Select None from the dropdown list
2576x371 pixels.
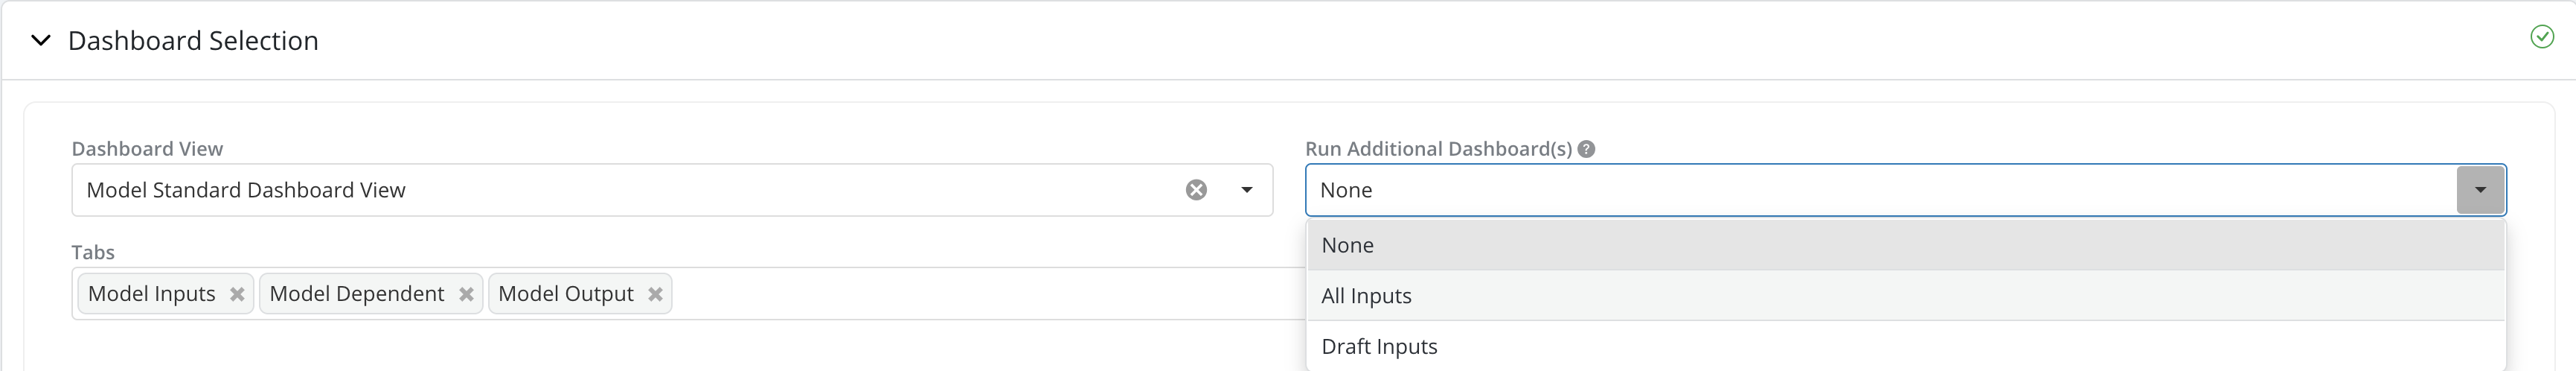[x=1347, y=245]
